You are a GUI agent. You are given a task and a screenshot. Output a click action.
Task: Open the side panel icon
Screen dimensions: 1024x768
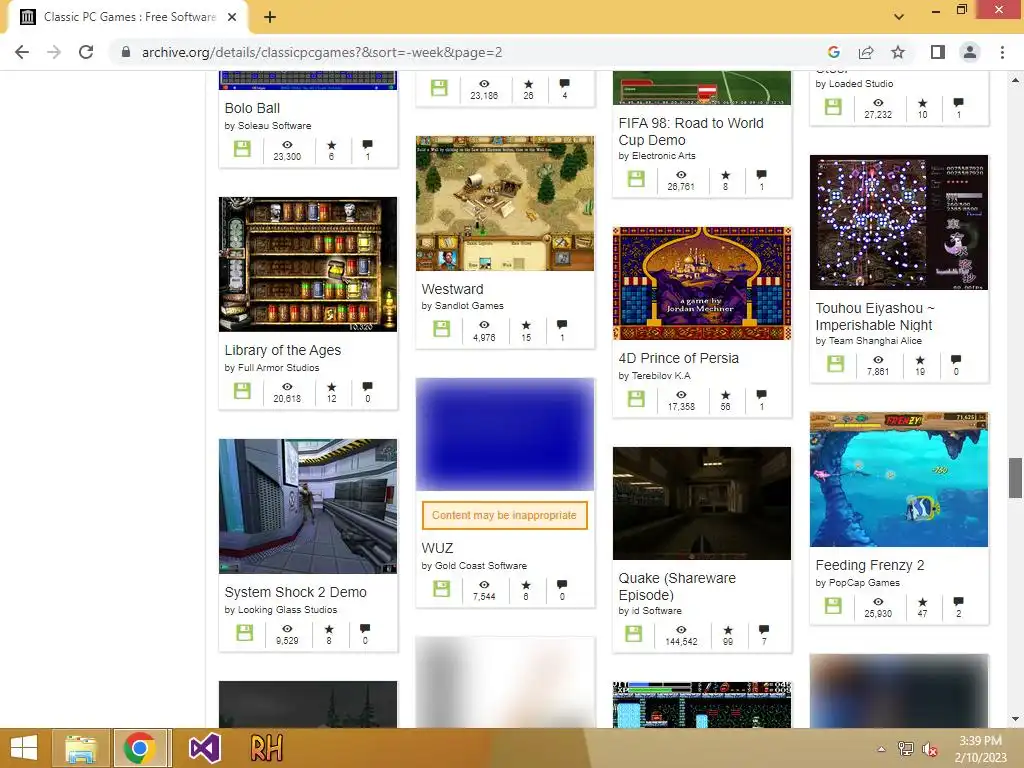point(938,52)
